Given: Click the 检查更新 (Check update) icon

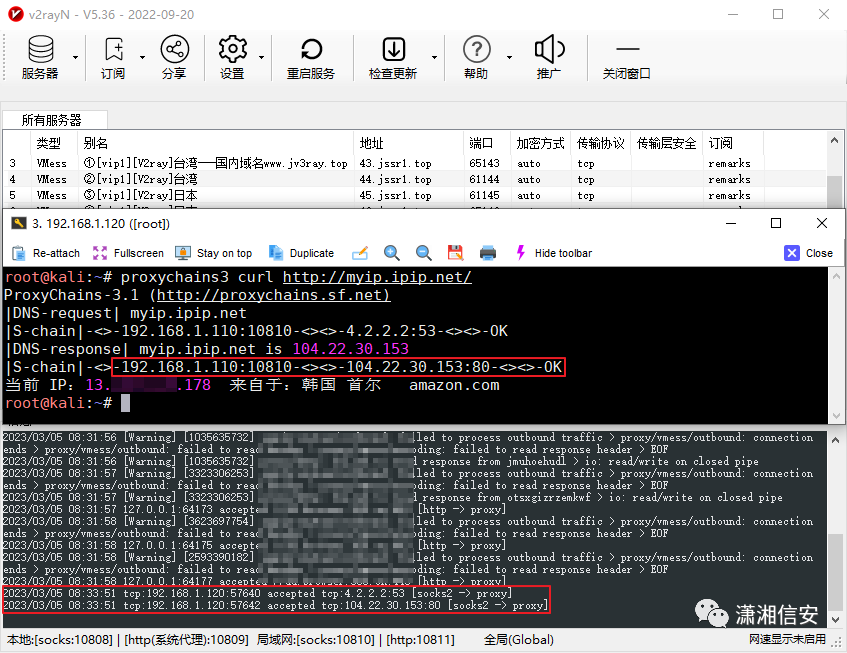Looking at the screenshot, I should click(x=393, y=57).
